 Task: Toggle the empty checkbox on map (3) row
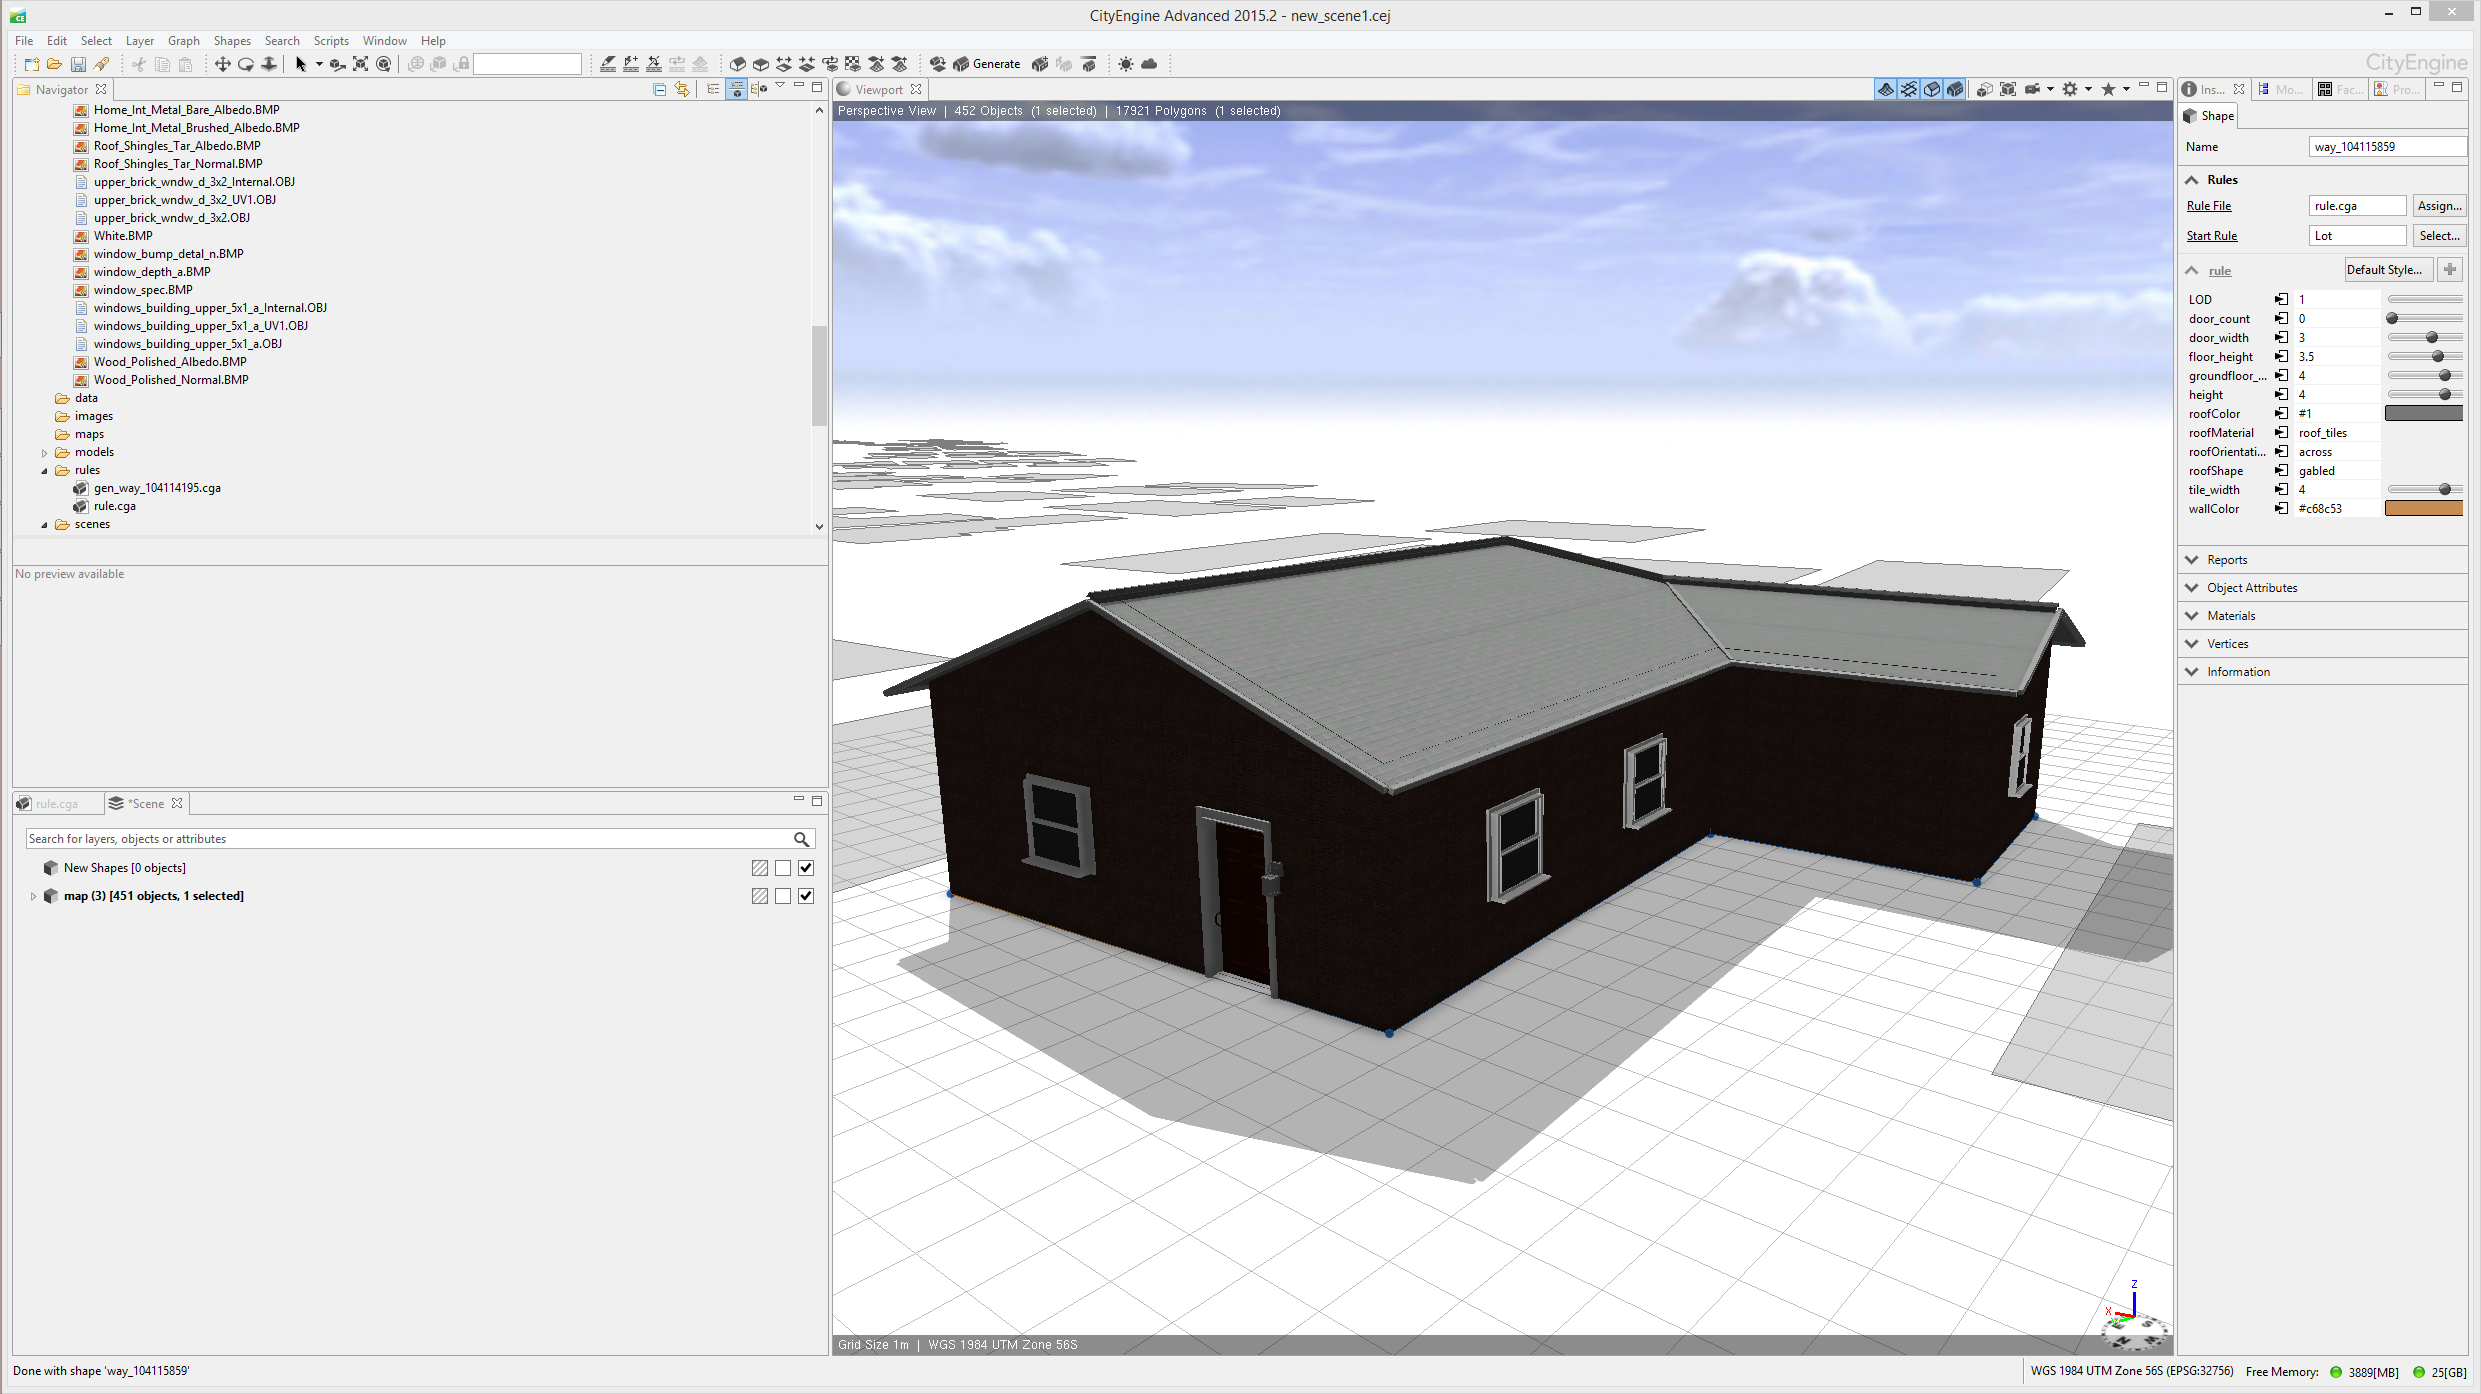783,896
